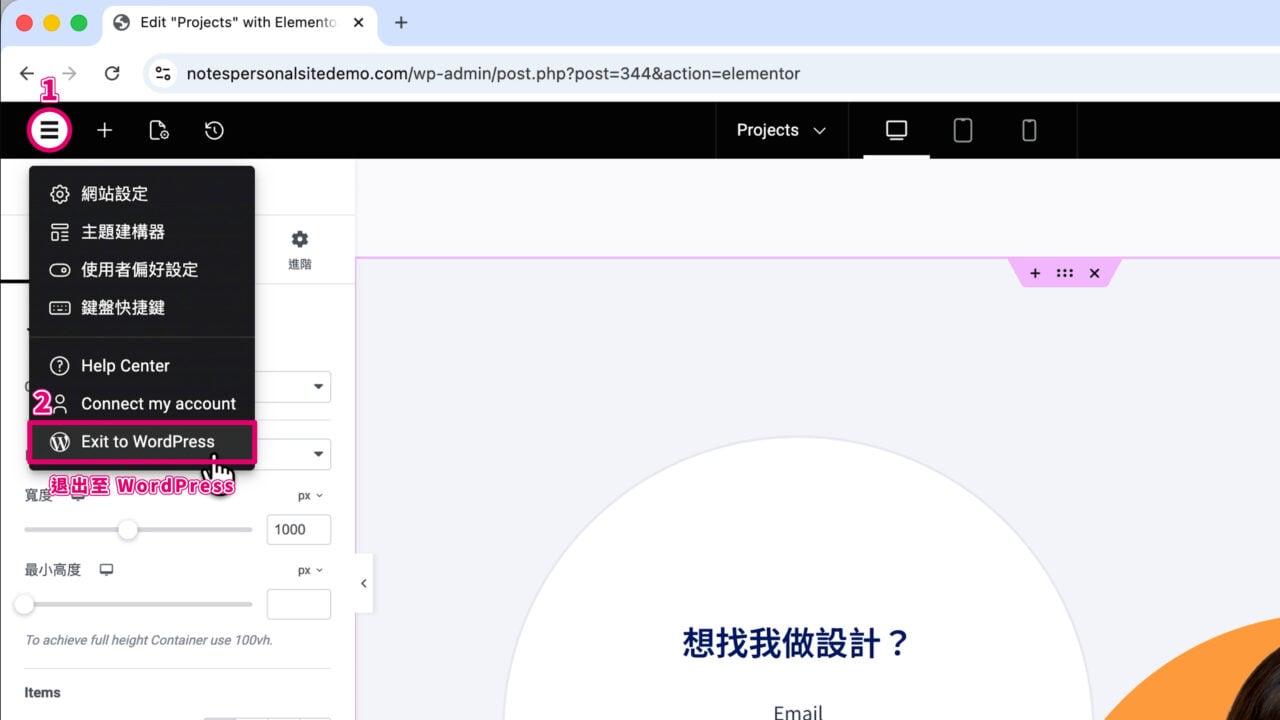This screenshot has width=1280, height=720.
Task: Open a new browser tab
Action: (401, 22)
